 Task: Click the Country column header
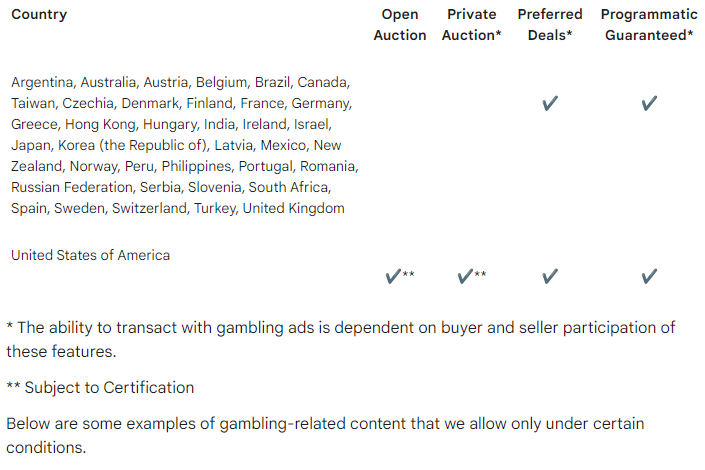pyautogui.click(x=39, y=15)
